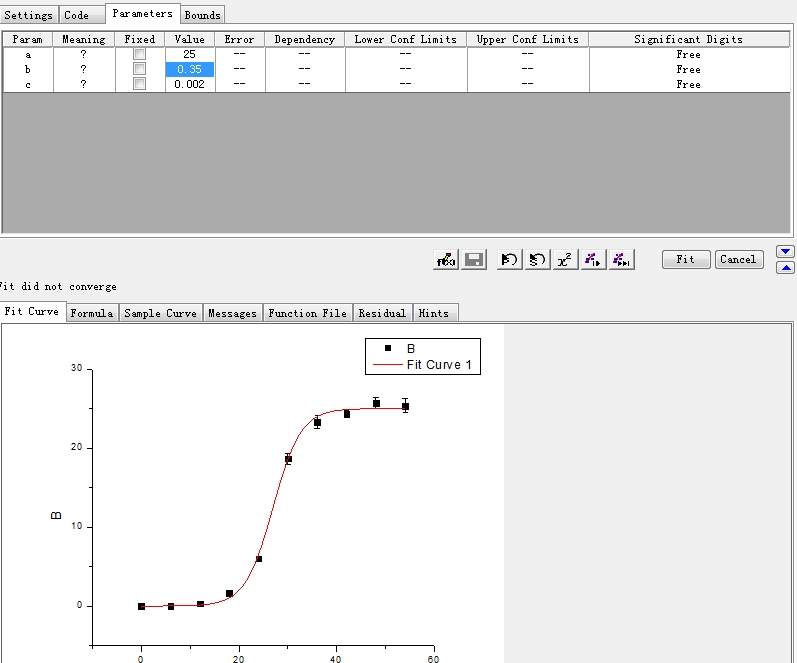Show the Residual tab
The width and height of the screenshot is (797, 663).
(382, 313)
